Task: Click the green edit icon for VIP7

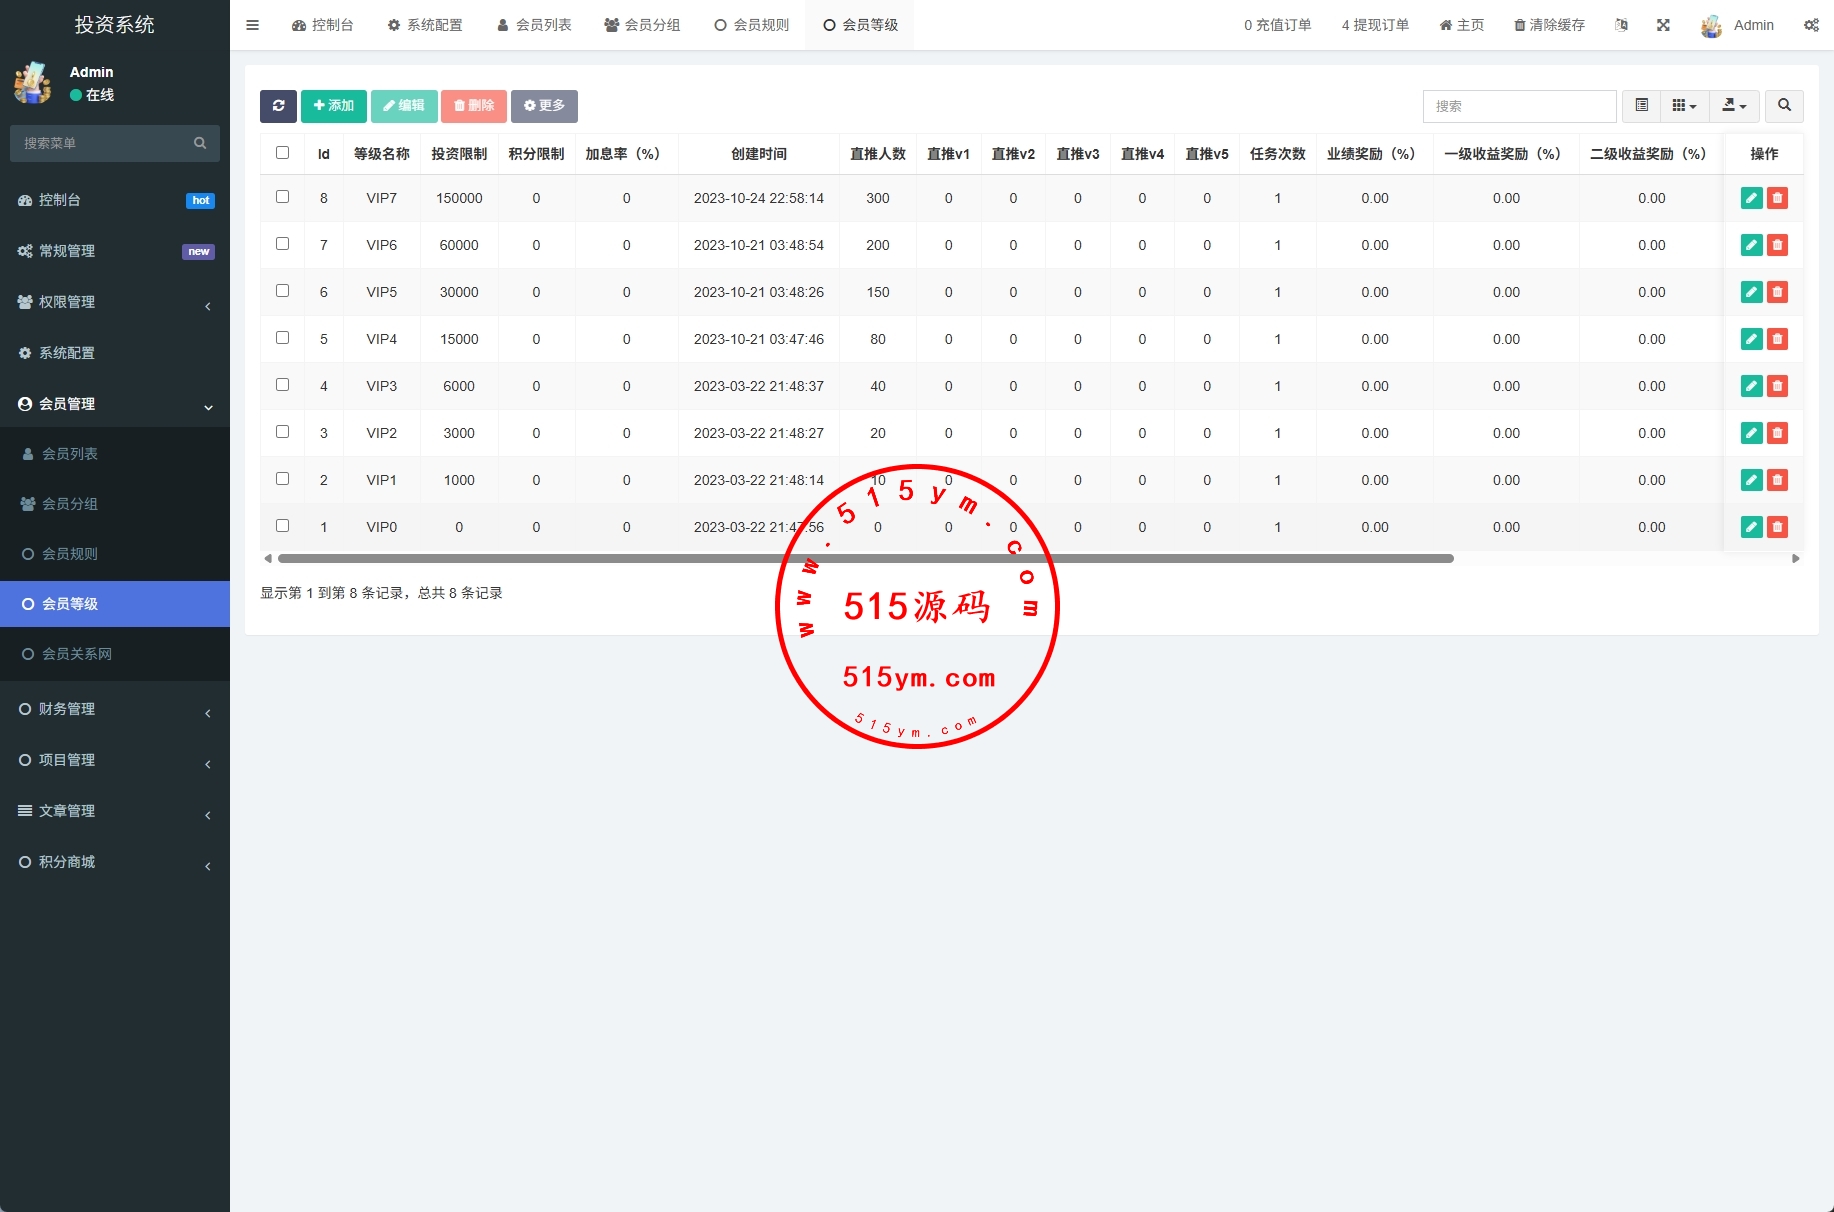Action: point(1751,198)
